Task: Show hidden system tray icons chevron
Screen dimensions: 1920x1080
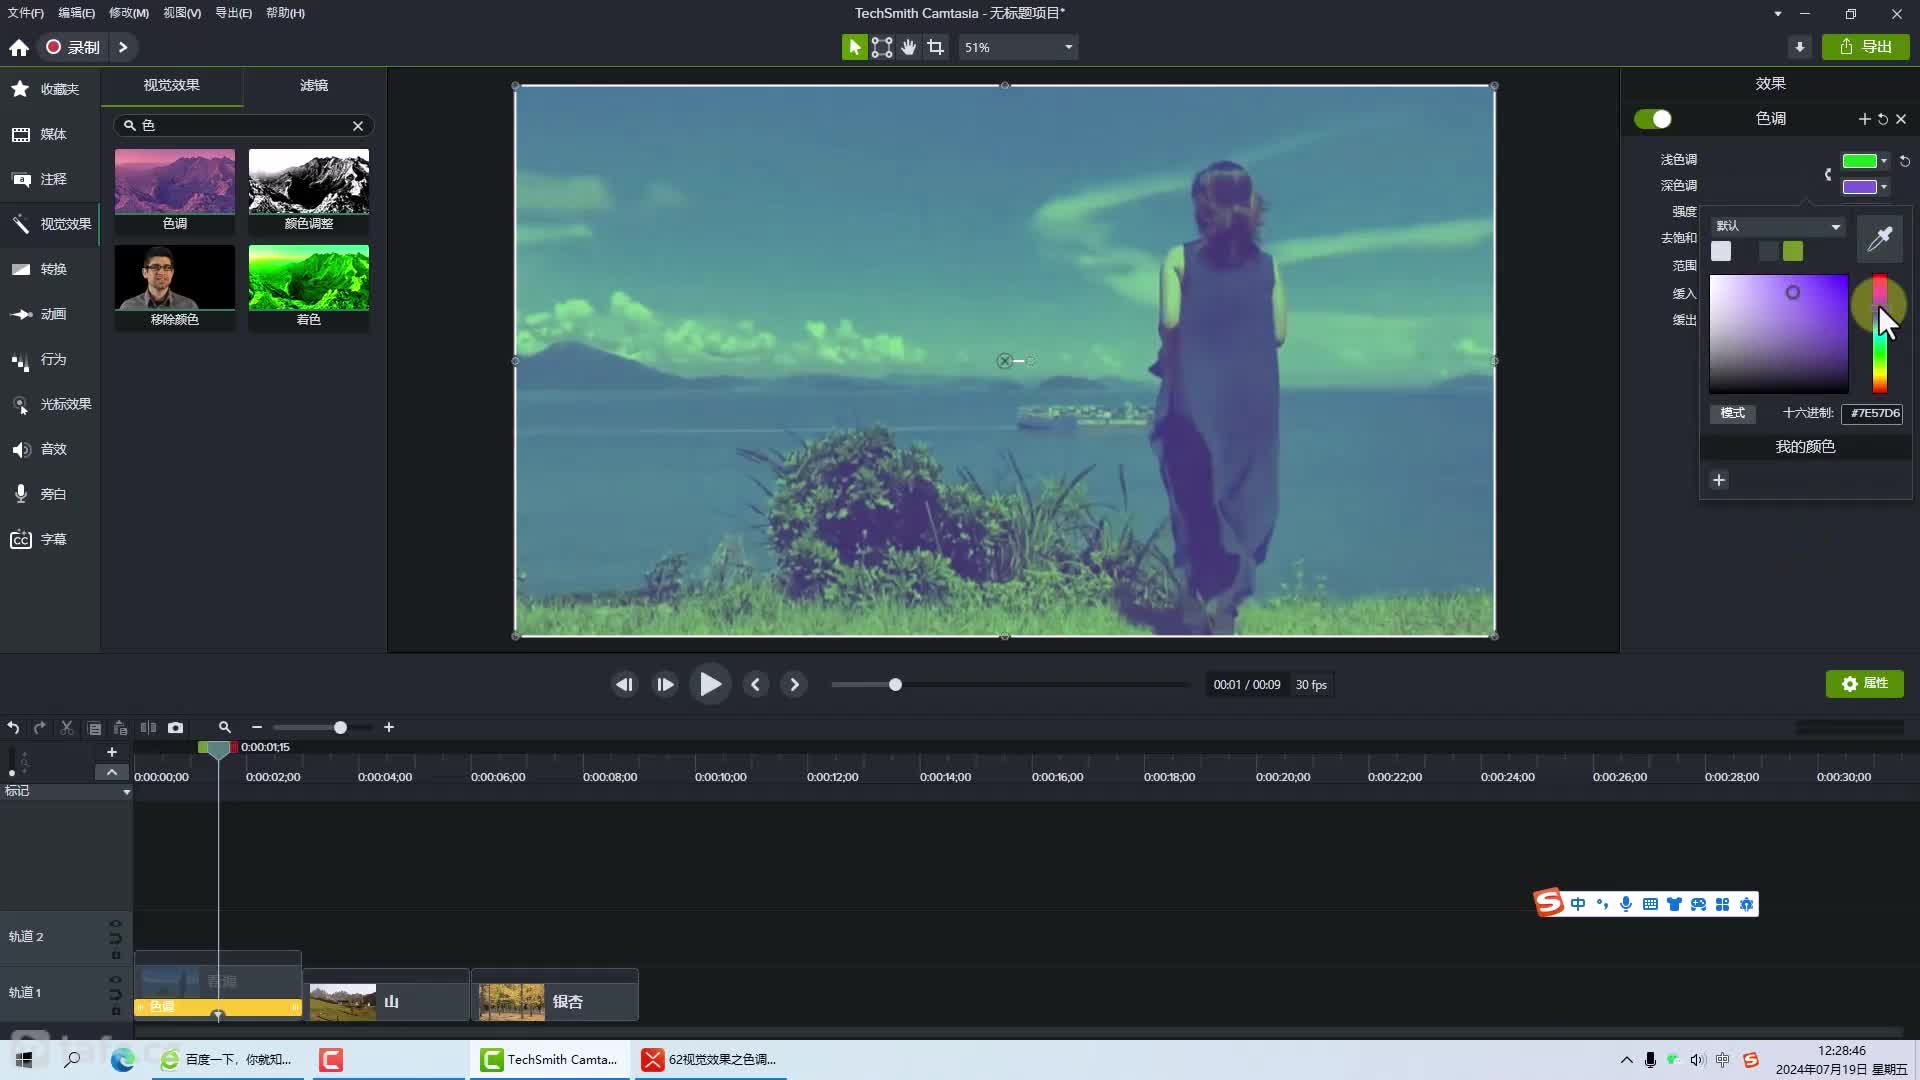Action: (x=1626, y=1060)
